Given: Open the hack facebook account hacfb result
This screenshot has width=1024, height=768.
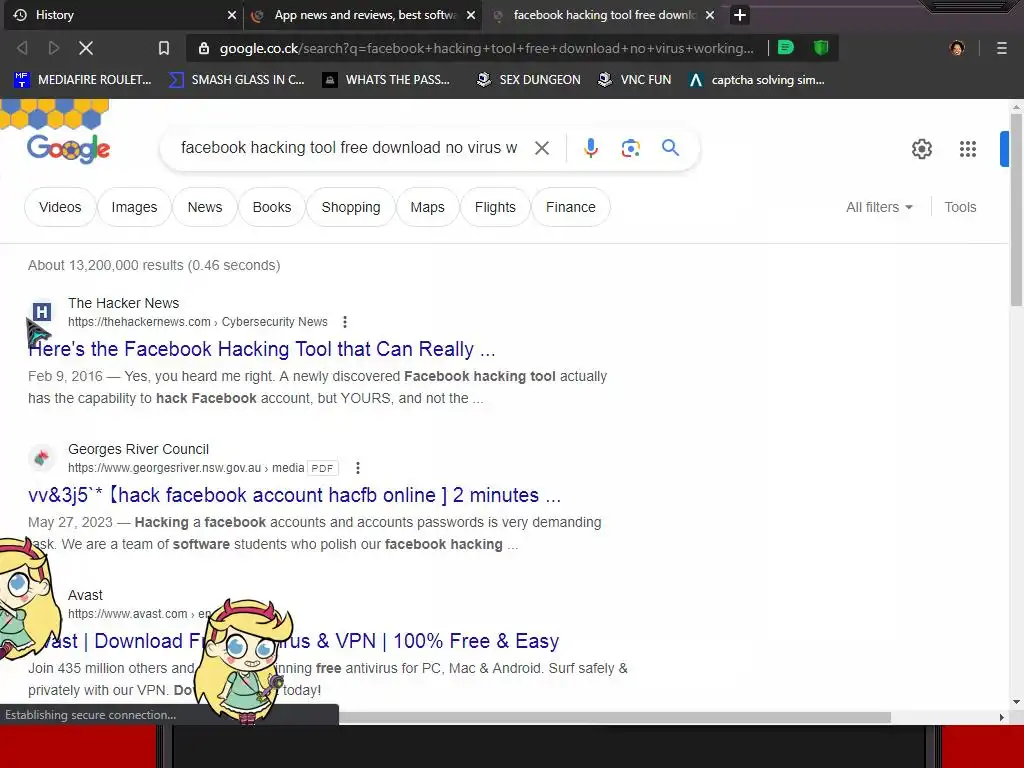Looking at the screenshot, I should click(x=294, y=495).
